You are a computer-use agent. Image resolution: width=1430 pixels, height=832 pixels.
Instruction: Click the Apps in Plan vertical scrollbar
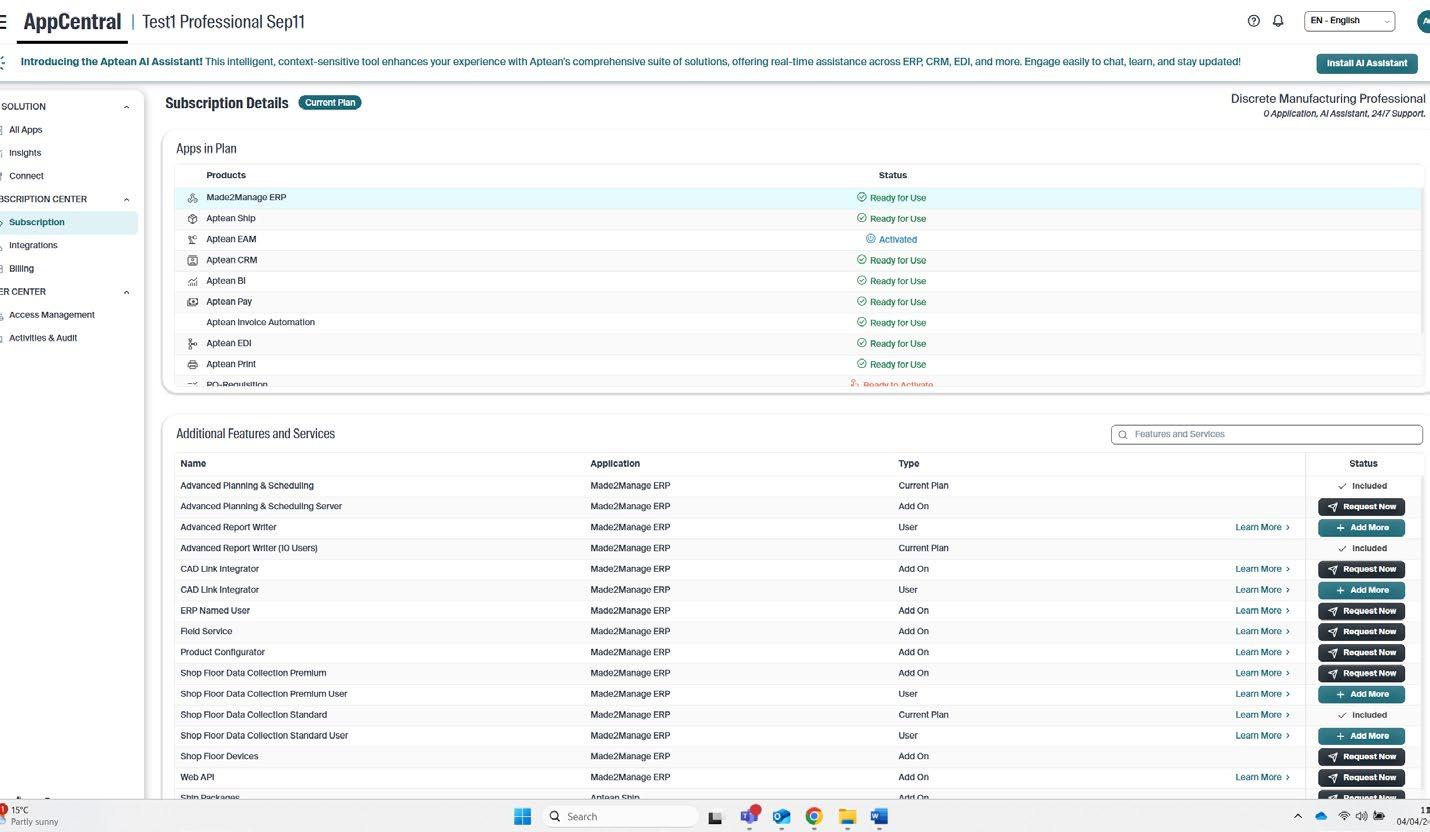click(x=1421, y=260)
